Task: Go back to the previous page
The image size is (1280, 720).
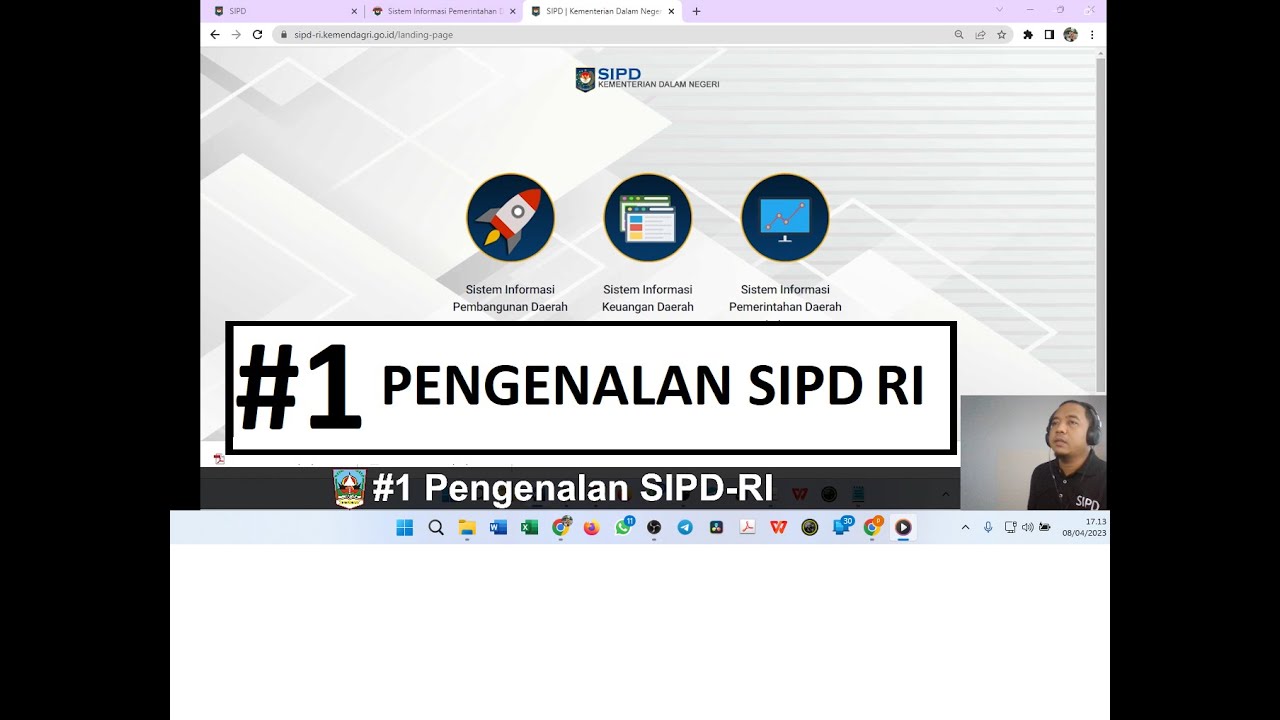Action: coord(214,34)
